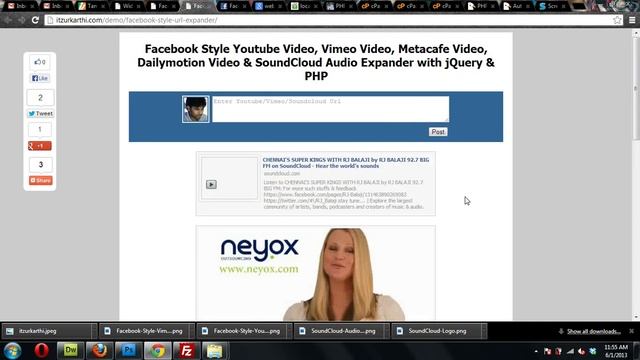This screenshot has width=640, height=360.
Task: Click the Show all downloads link
Action: (x=594, y=331)
